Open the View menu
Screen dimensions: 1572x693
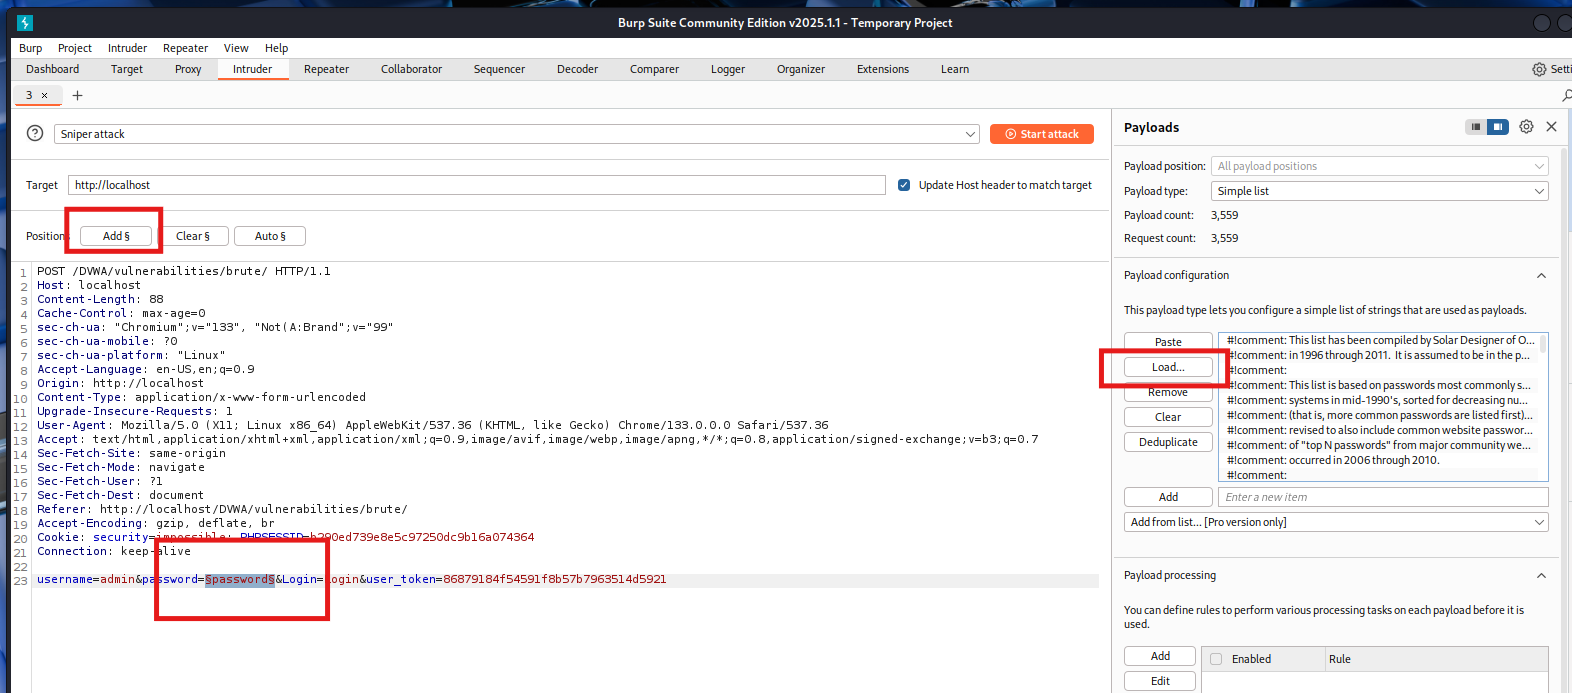click(x=236, y=48)
